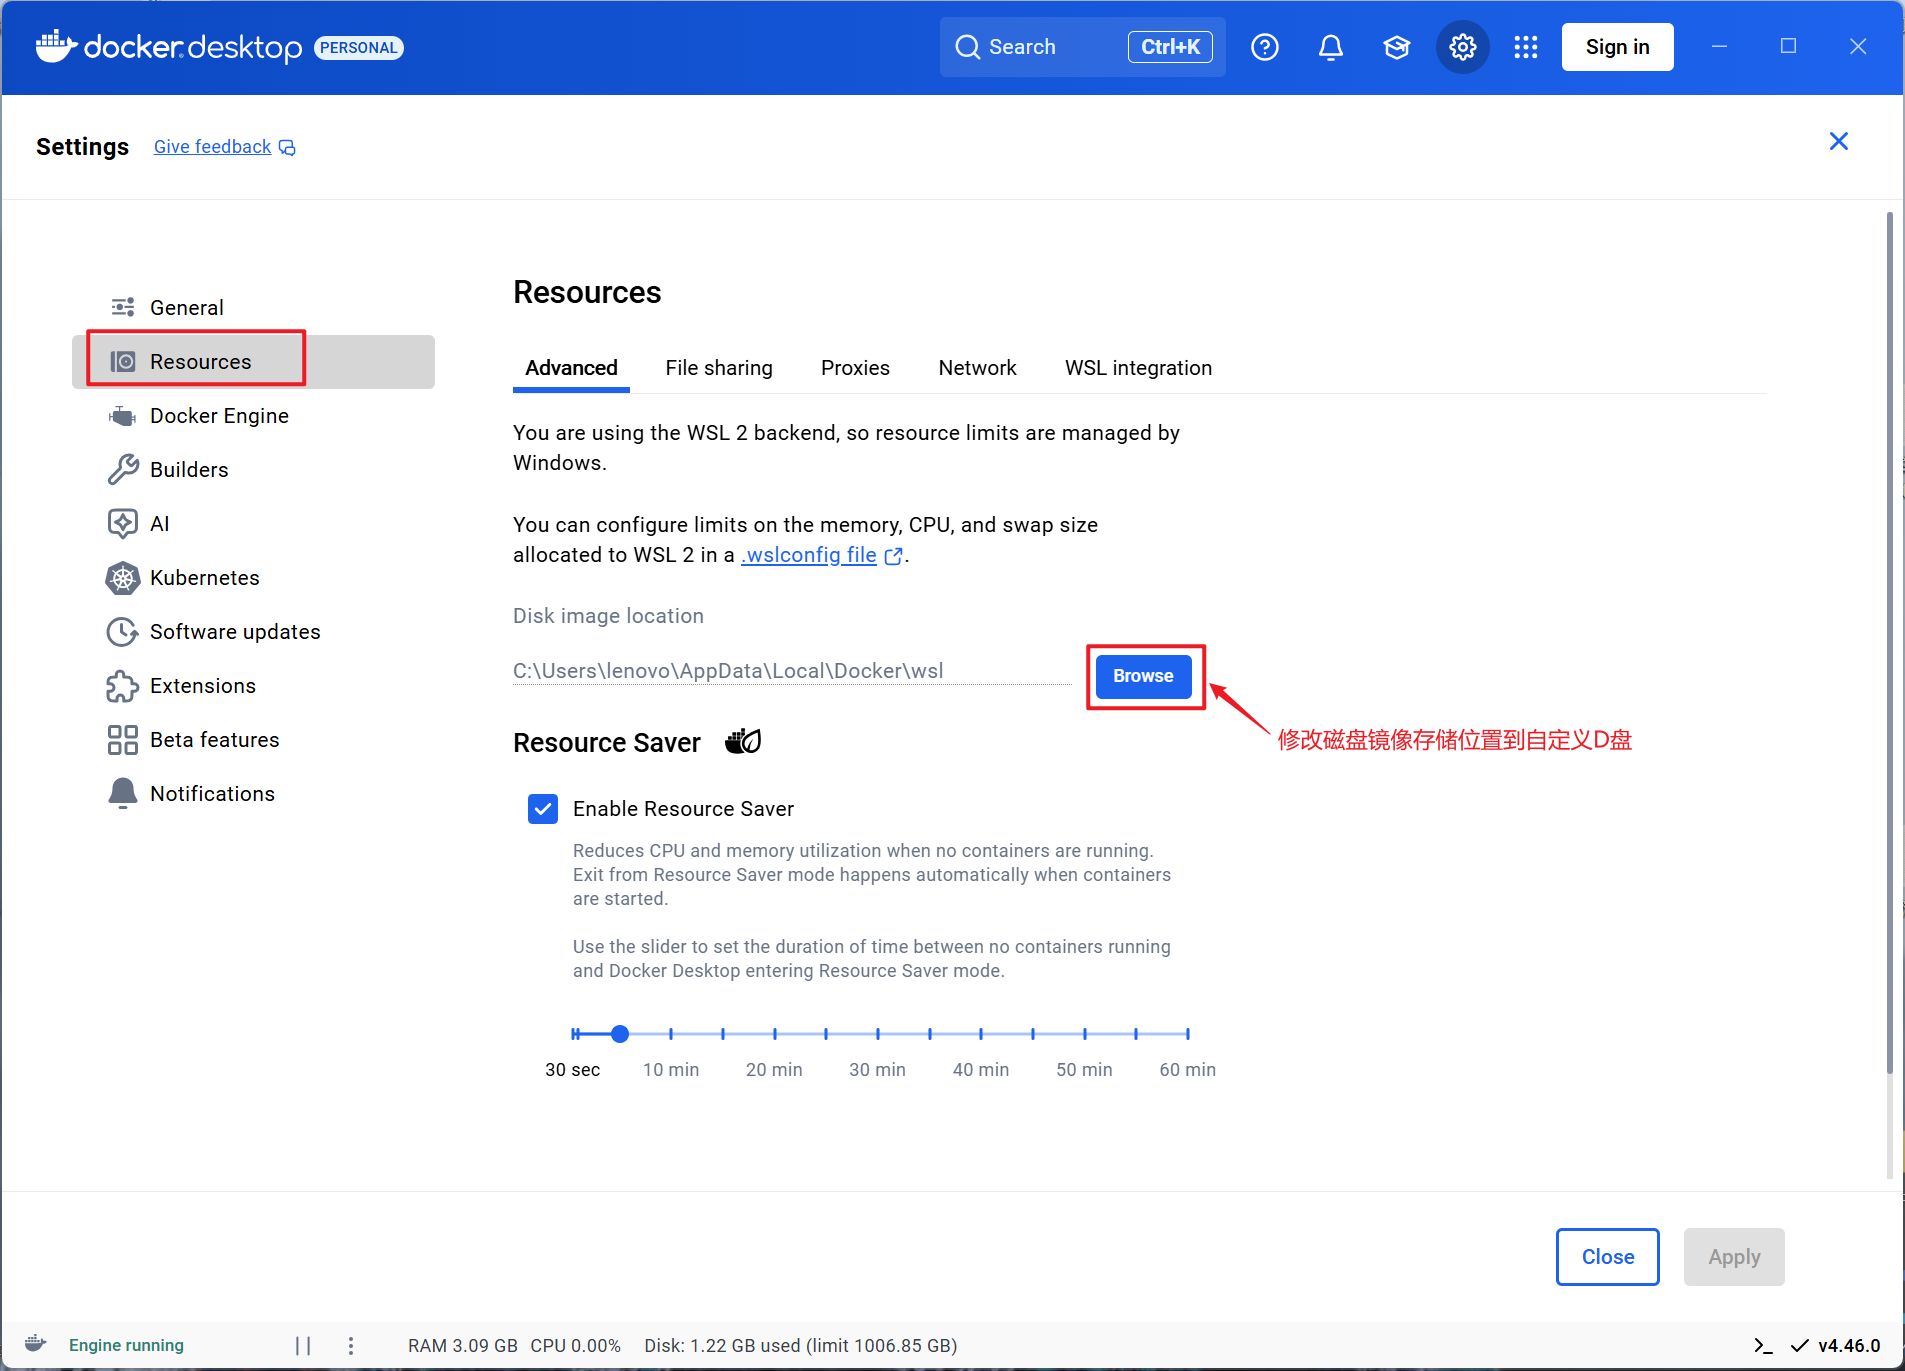Open Extensions settings section
Screen dimensions: 1905x1371
pyautogui.click(x=253, y=685)
